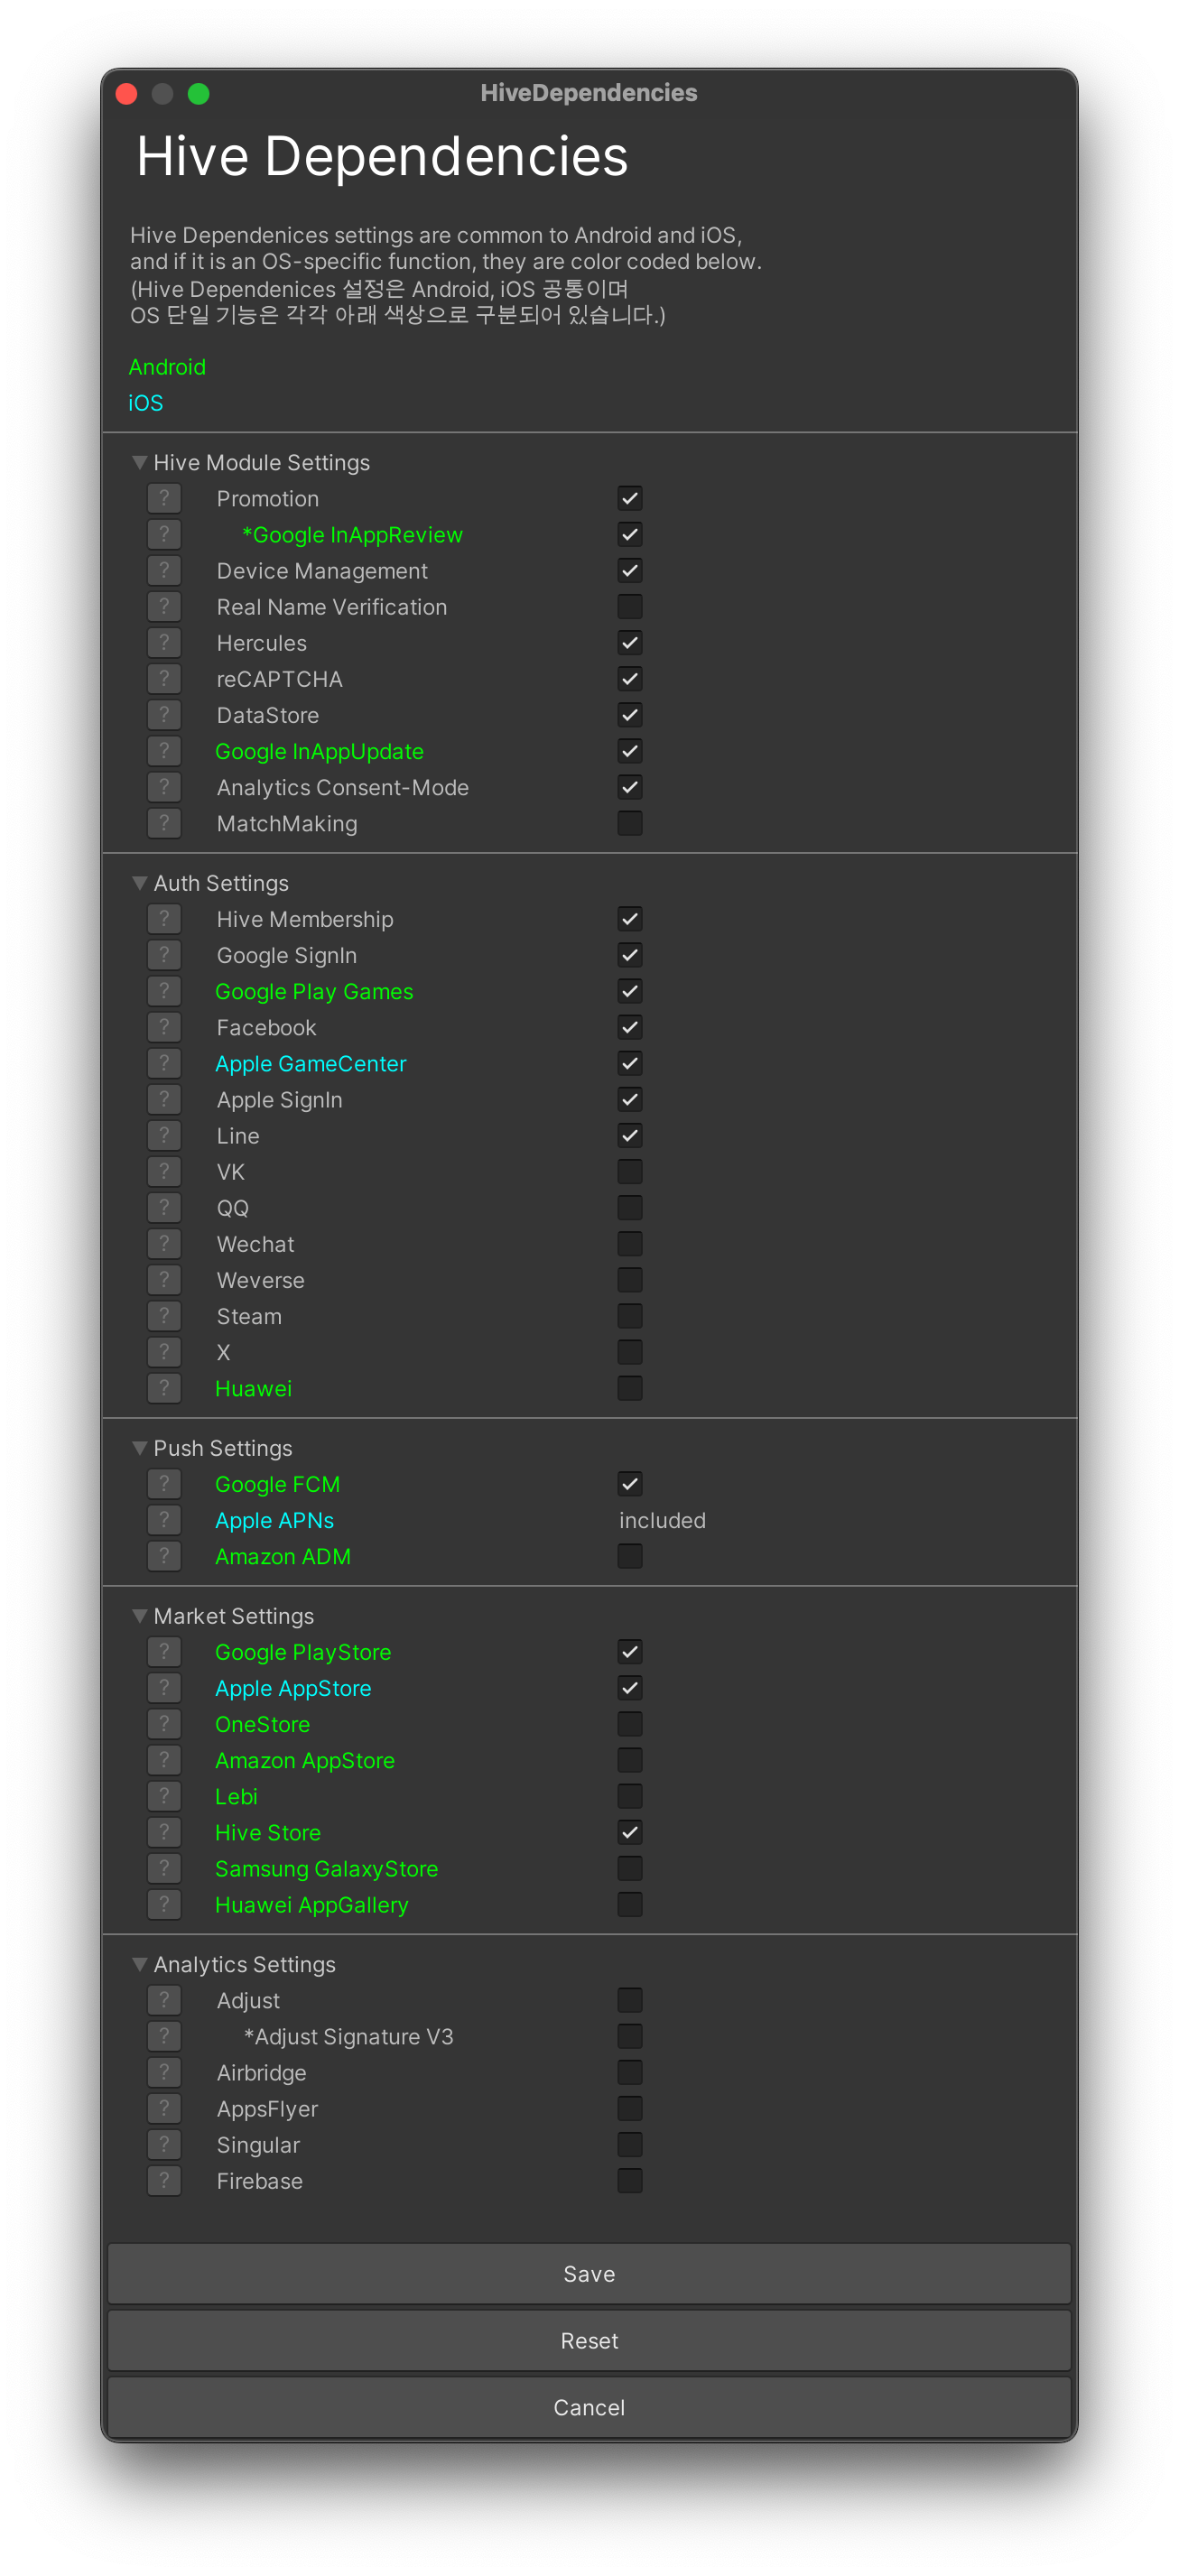
Task: Toggle the Hive Store checkbox off
Action: [630, 1832]
